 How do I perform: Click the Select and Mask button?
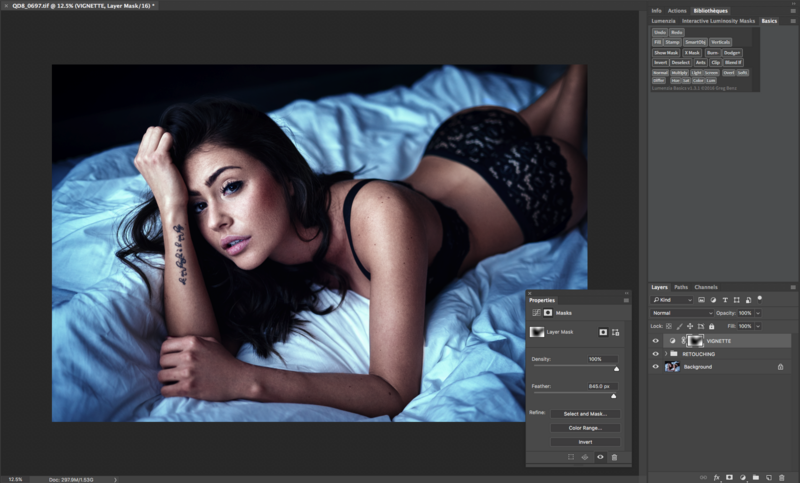click(x=585, y=413)
